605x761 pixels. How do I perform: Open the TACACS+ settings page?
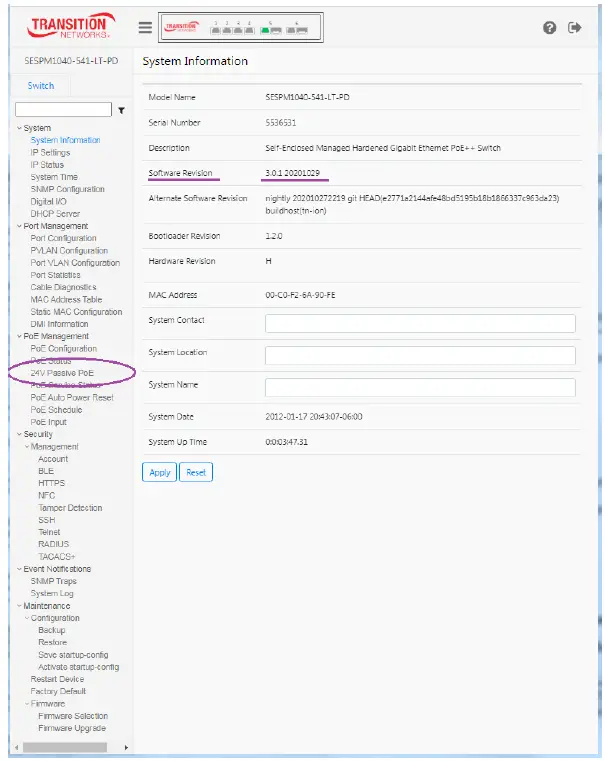(57, 557)
